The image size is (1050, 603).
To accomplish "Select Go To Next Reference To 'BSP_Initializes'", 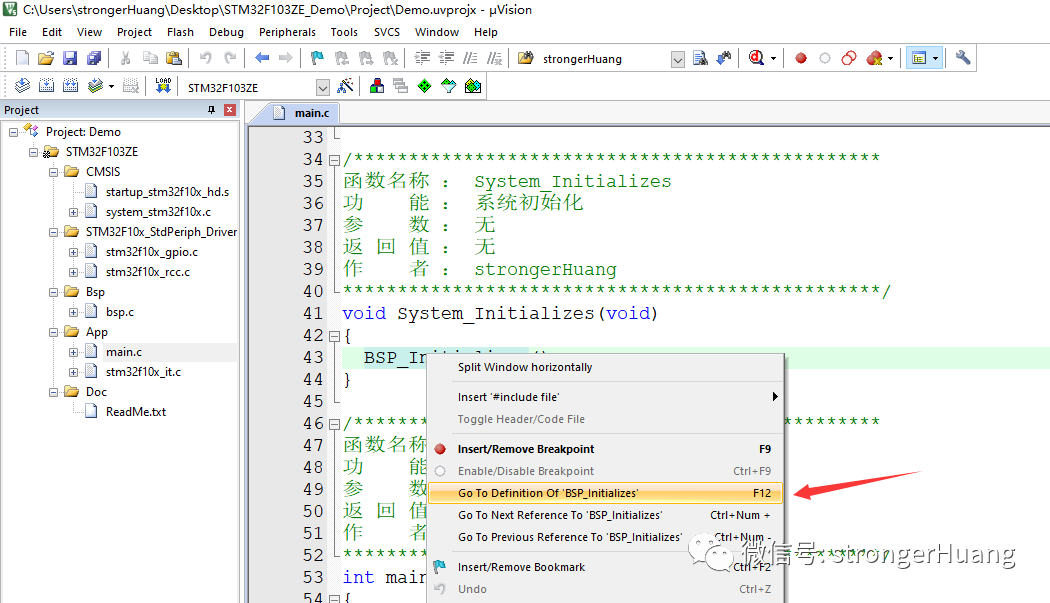I will tap(605, 515).
